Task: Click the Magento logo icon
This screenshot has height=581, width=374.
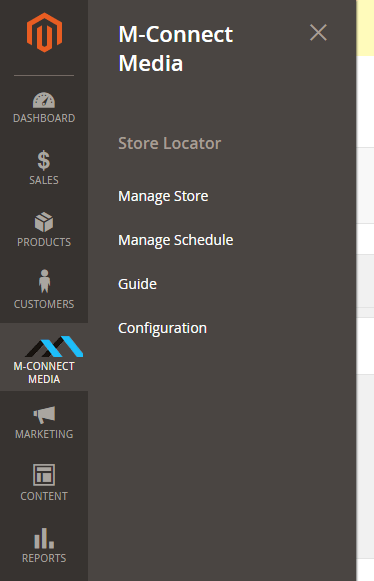Action: point(44,33)
